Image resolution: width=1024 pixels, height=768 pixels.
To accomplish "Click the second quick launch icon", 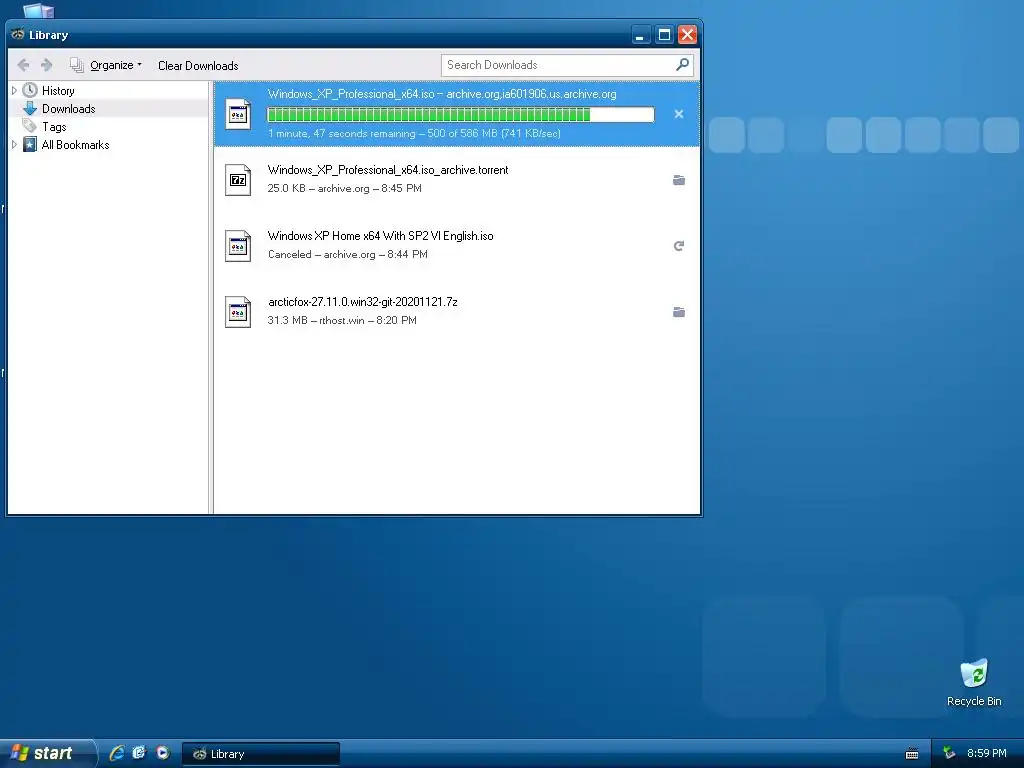I will tap(139, 753).
